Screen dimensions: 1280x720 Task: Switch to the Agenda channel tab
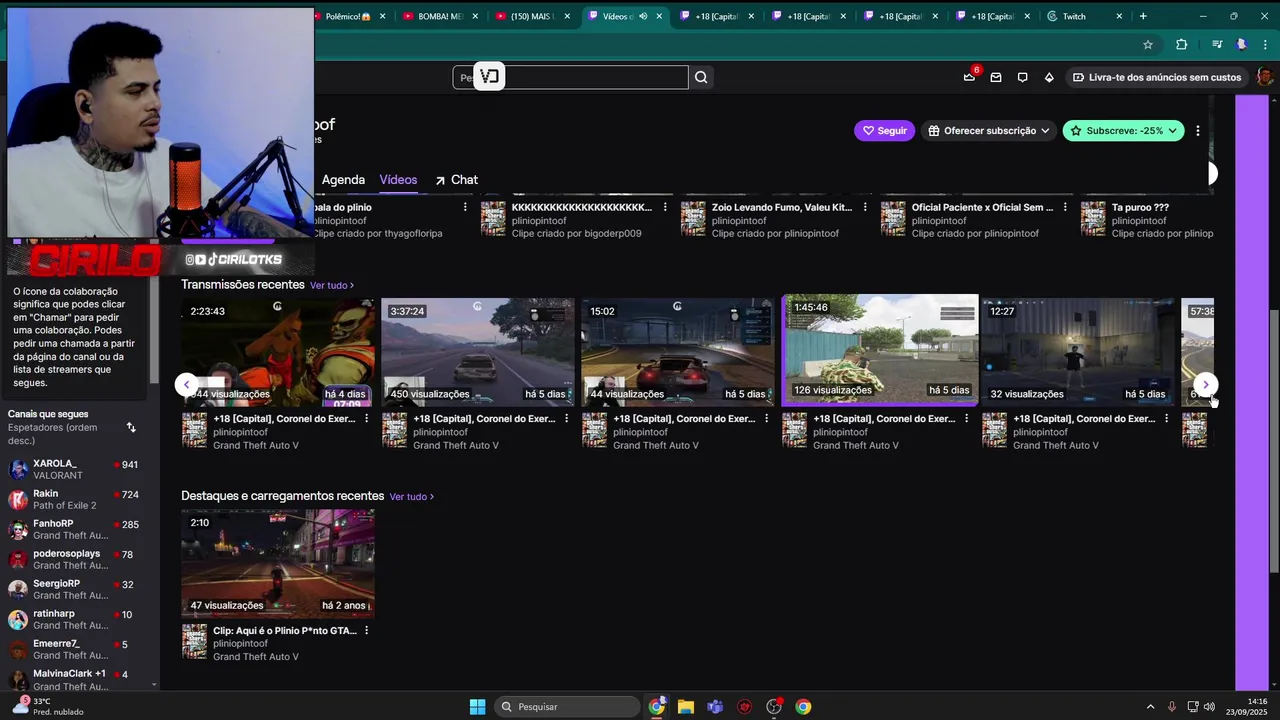tap(343, 180)
